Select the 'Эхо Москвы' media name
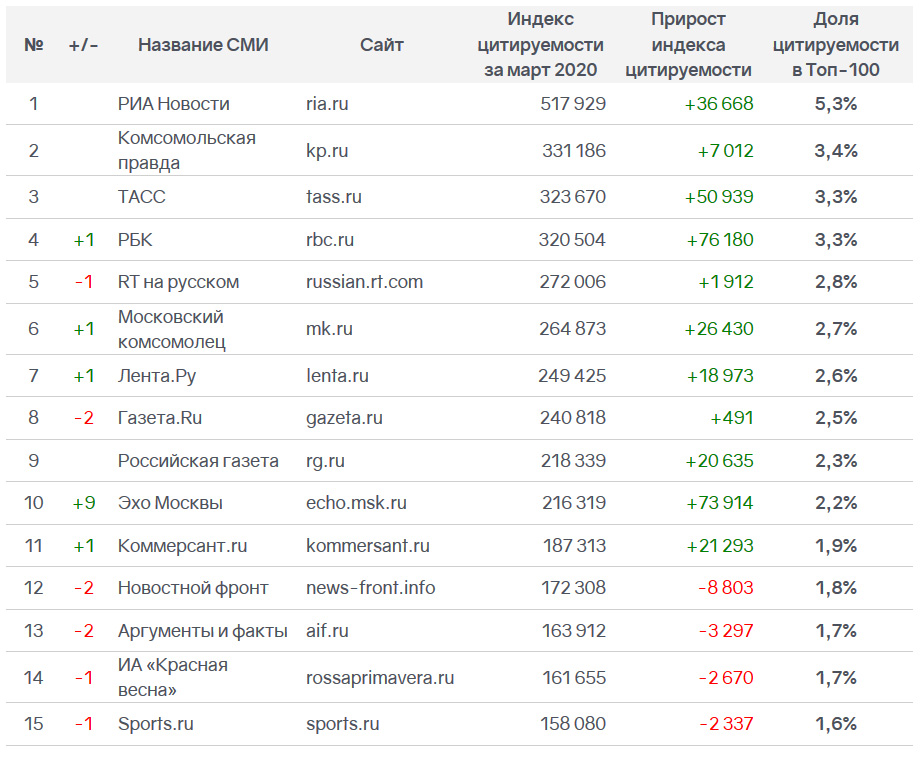The image size is (924, 760). click(x=170, y=503)
